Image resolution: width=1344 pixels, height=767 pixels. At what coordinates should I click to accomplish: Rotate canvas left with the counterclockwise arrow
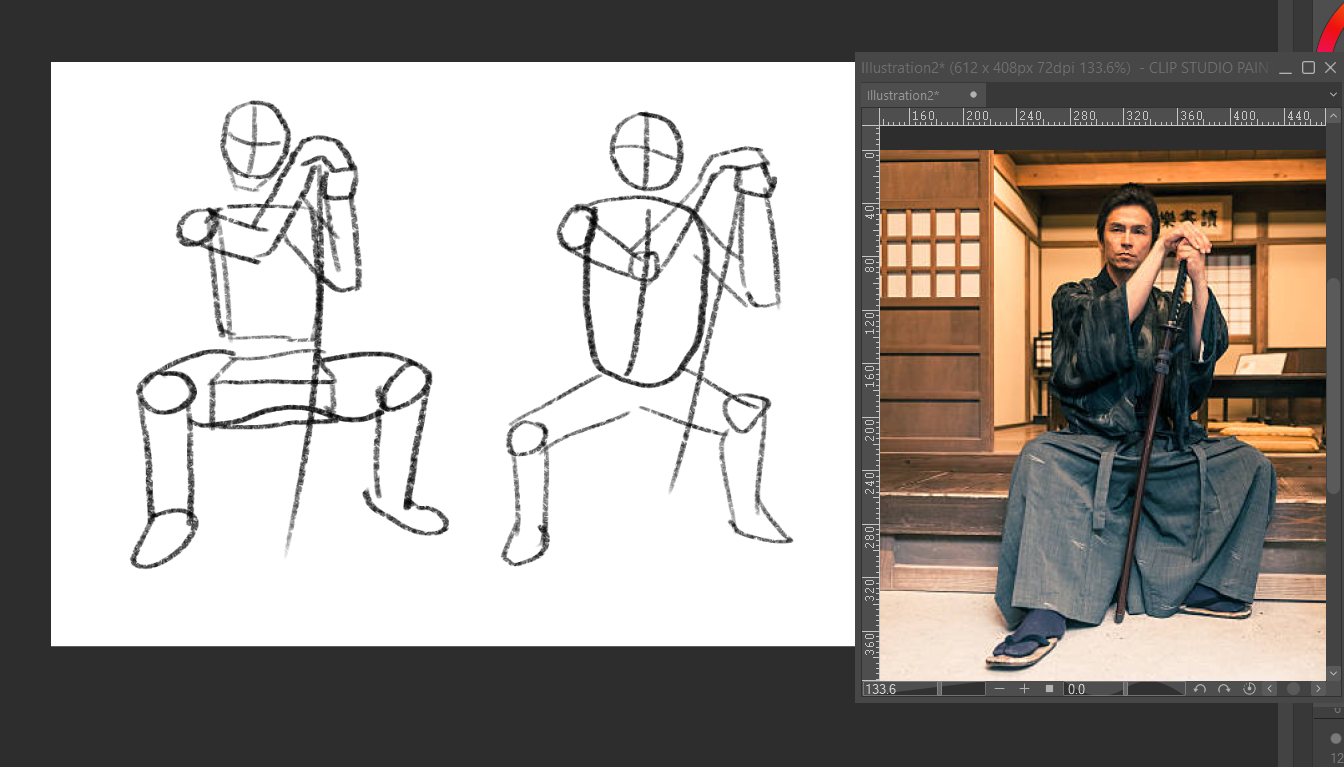click(x=1199, y=689)
